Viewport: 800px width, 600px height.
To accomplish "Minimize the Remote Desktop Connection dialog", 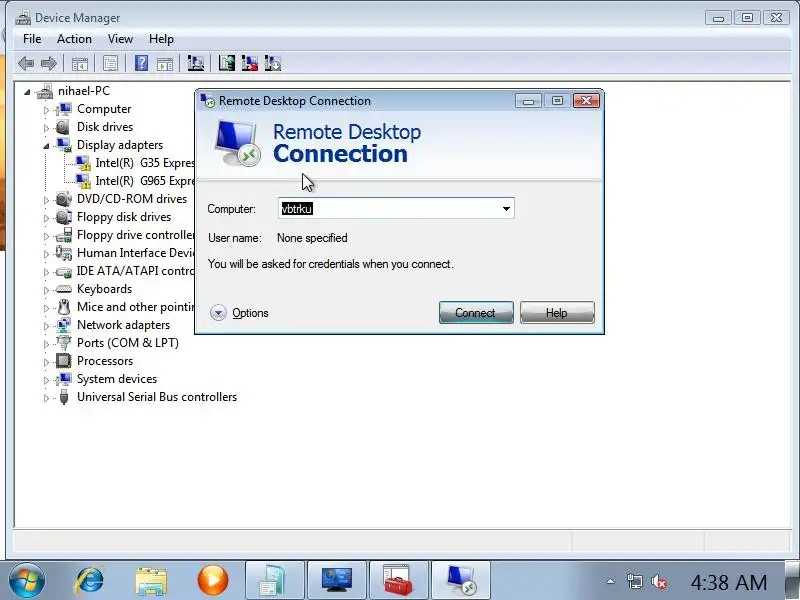I will point(528,101).
